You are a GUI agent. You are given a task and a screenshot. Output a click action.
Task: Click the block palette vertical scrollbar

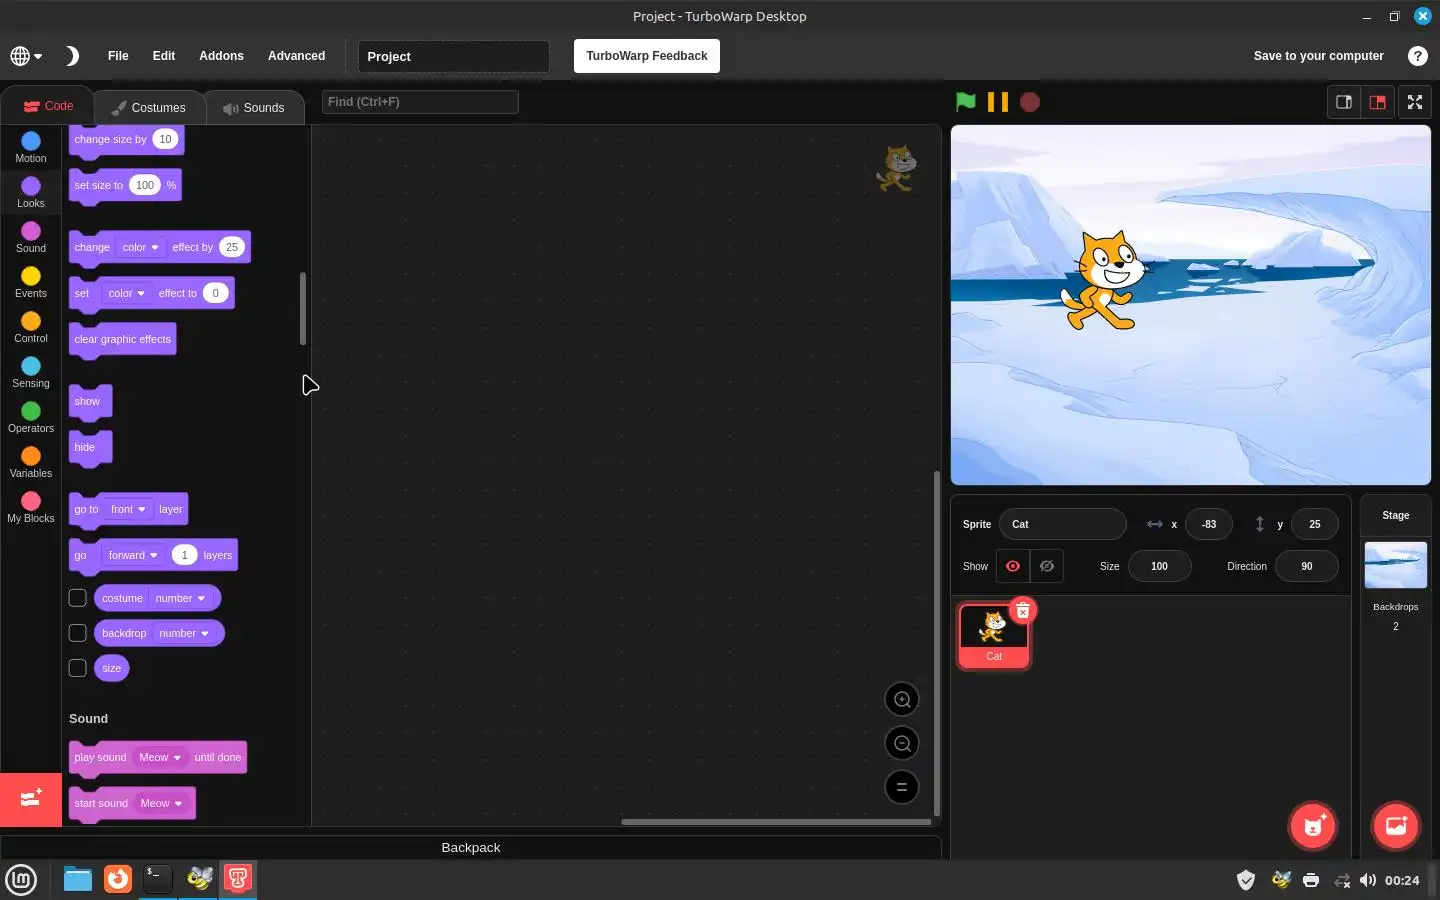[303, 309]
